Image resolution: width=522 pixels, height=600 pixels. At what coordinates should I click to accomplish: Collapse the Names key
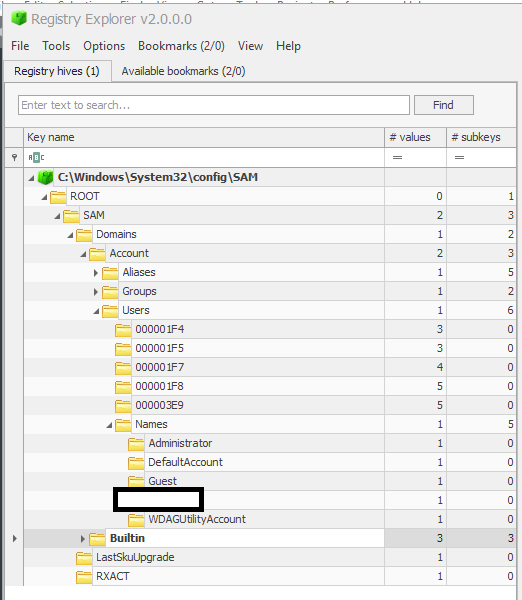(x=109, y=425)
